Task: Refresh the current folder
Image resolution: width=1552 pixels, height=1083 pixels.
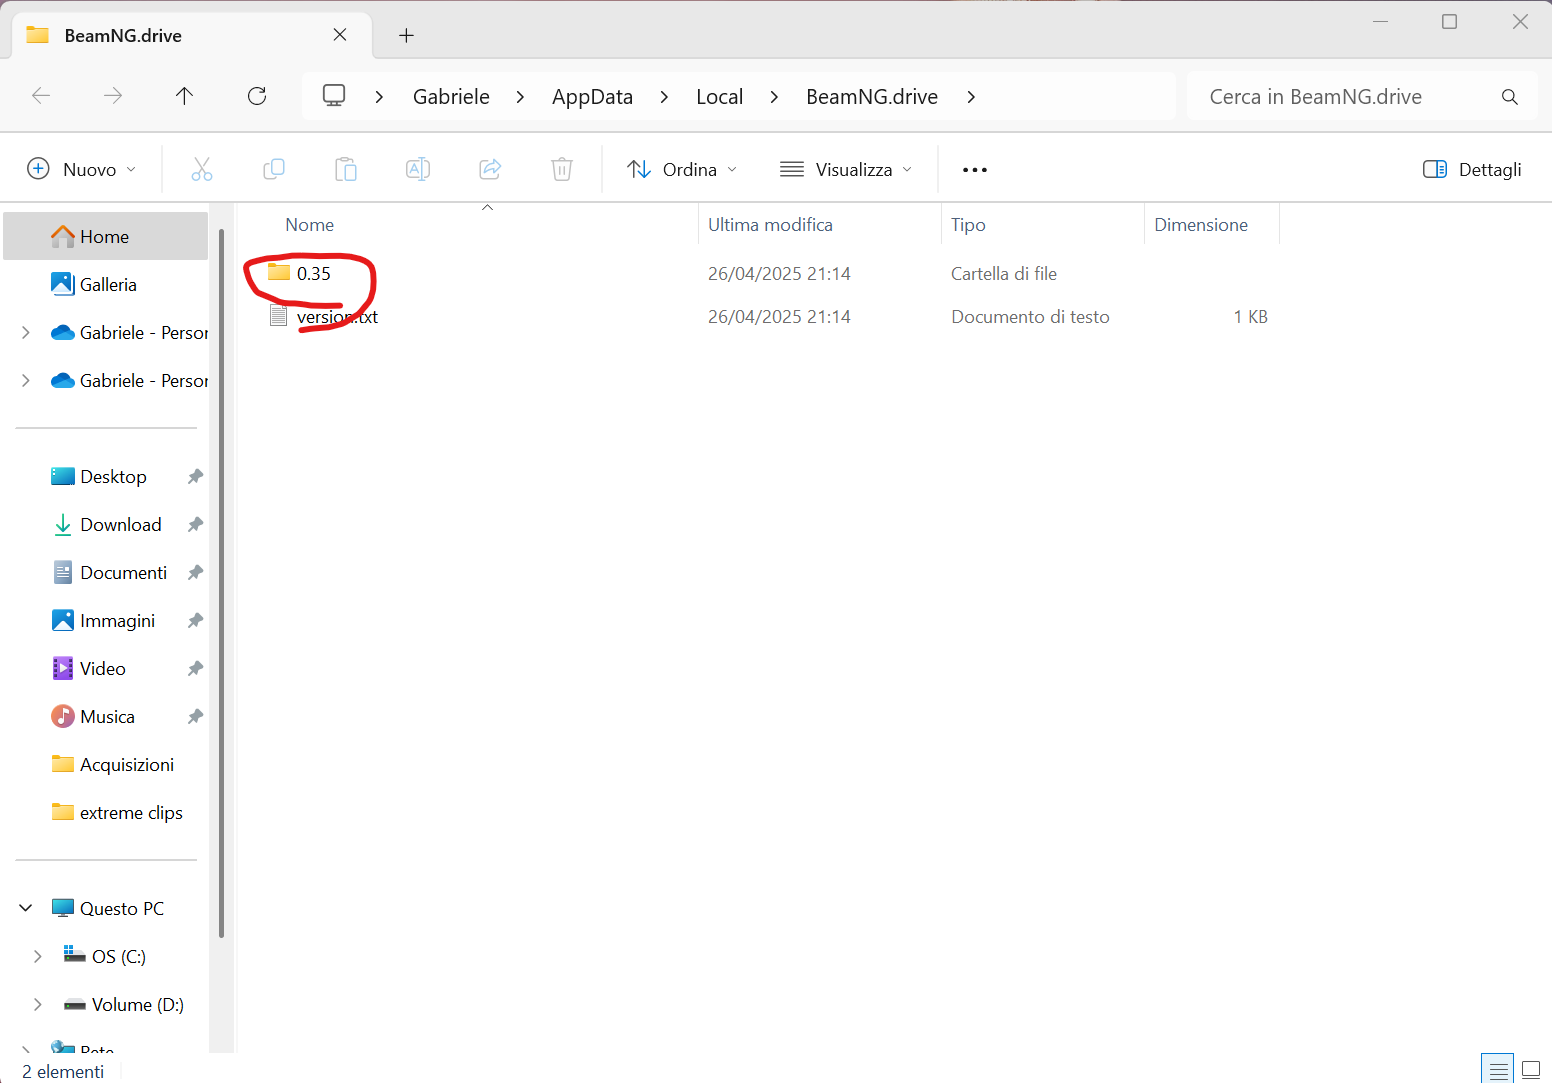Action: tap(257, 96)
